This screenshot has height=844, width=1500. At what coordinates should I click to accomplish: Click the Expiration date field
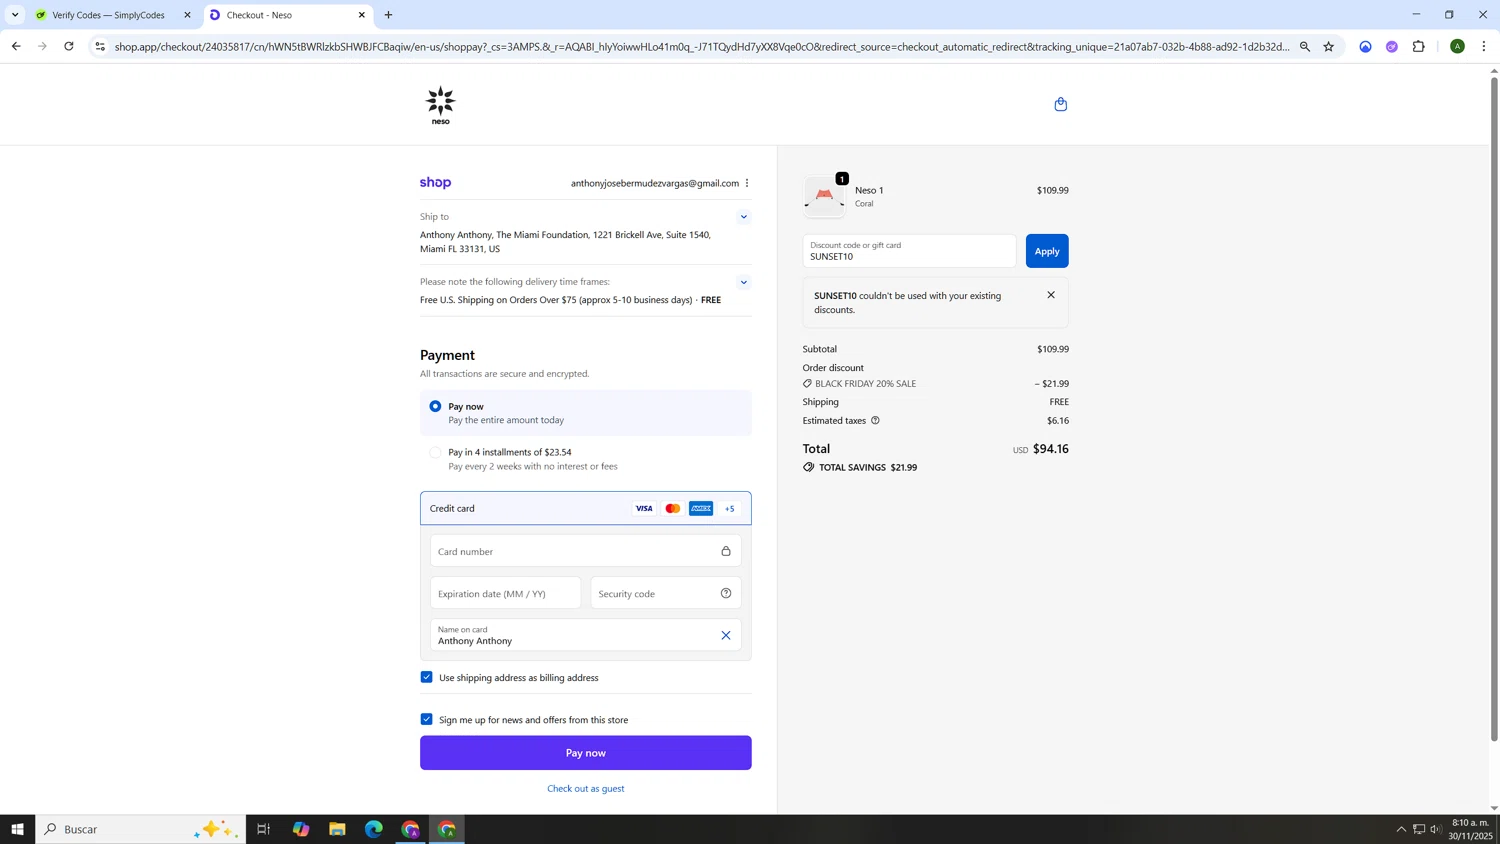[x=505, y=593]
